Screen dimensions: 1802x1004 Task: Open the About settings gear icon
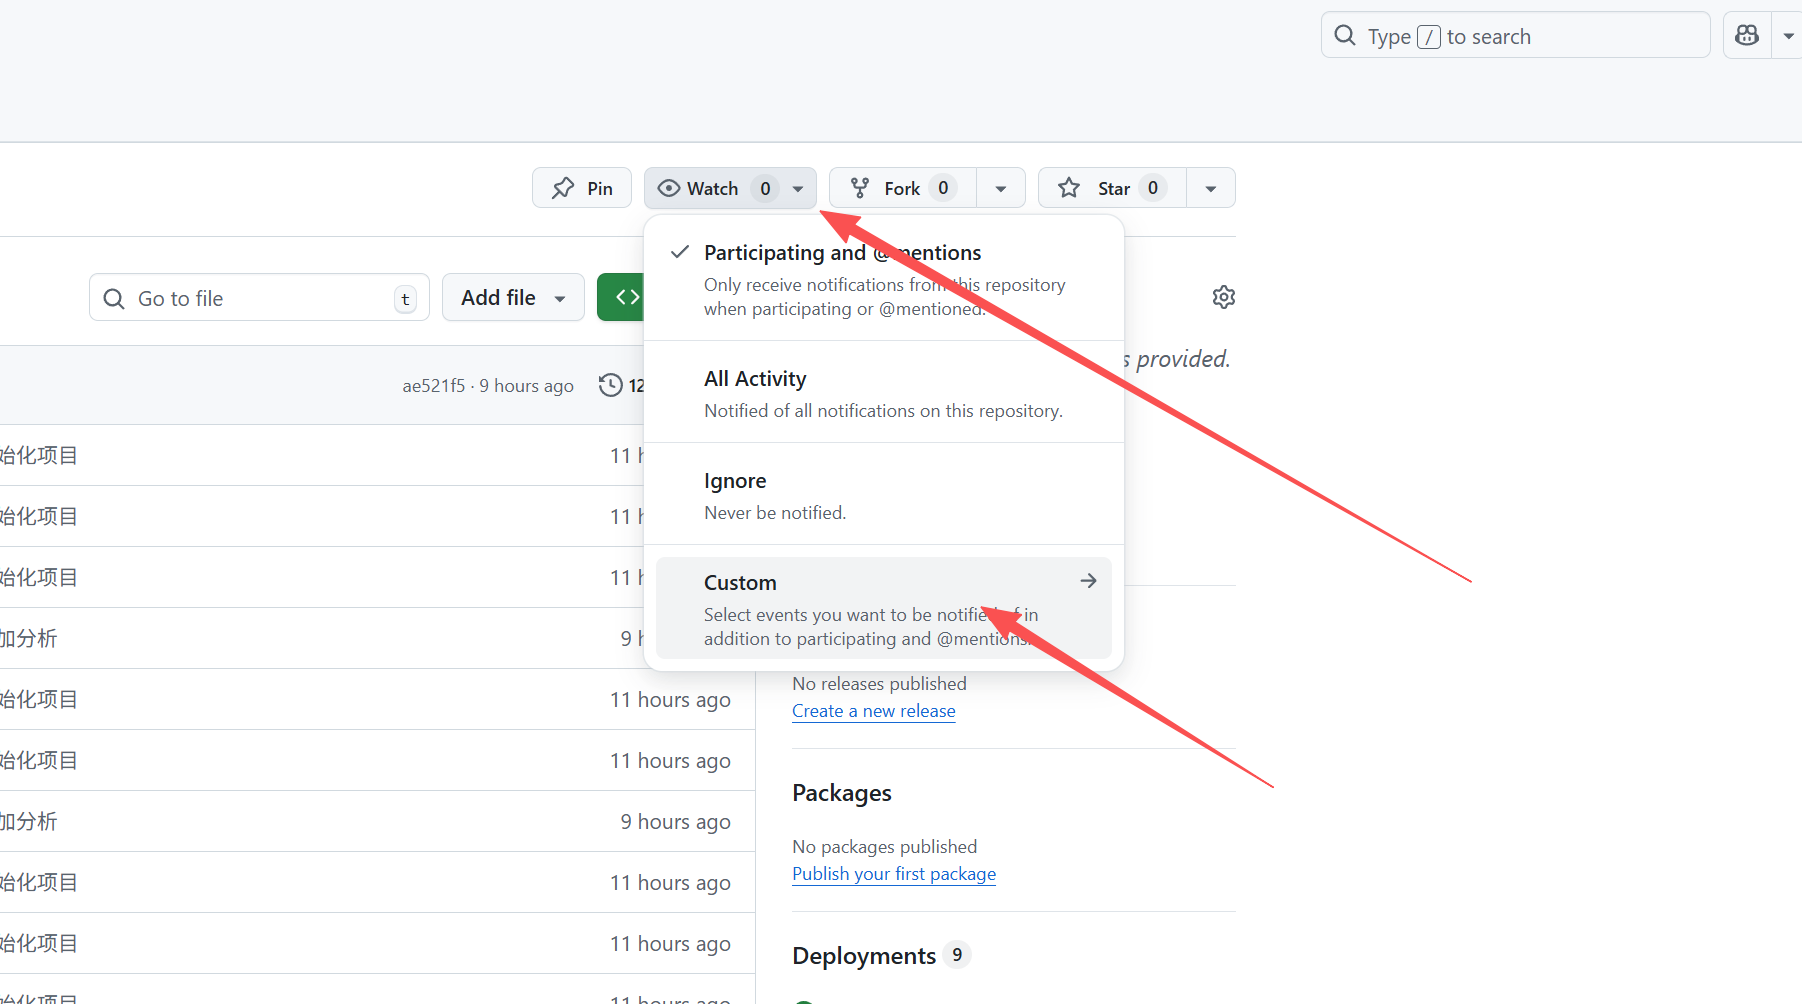pos(1223,297)
